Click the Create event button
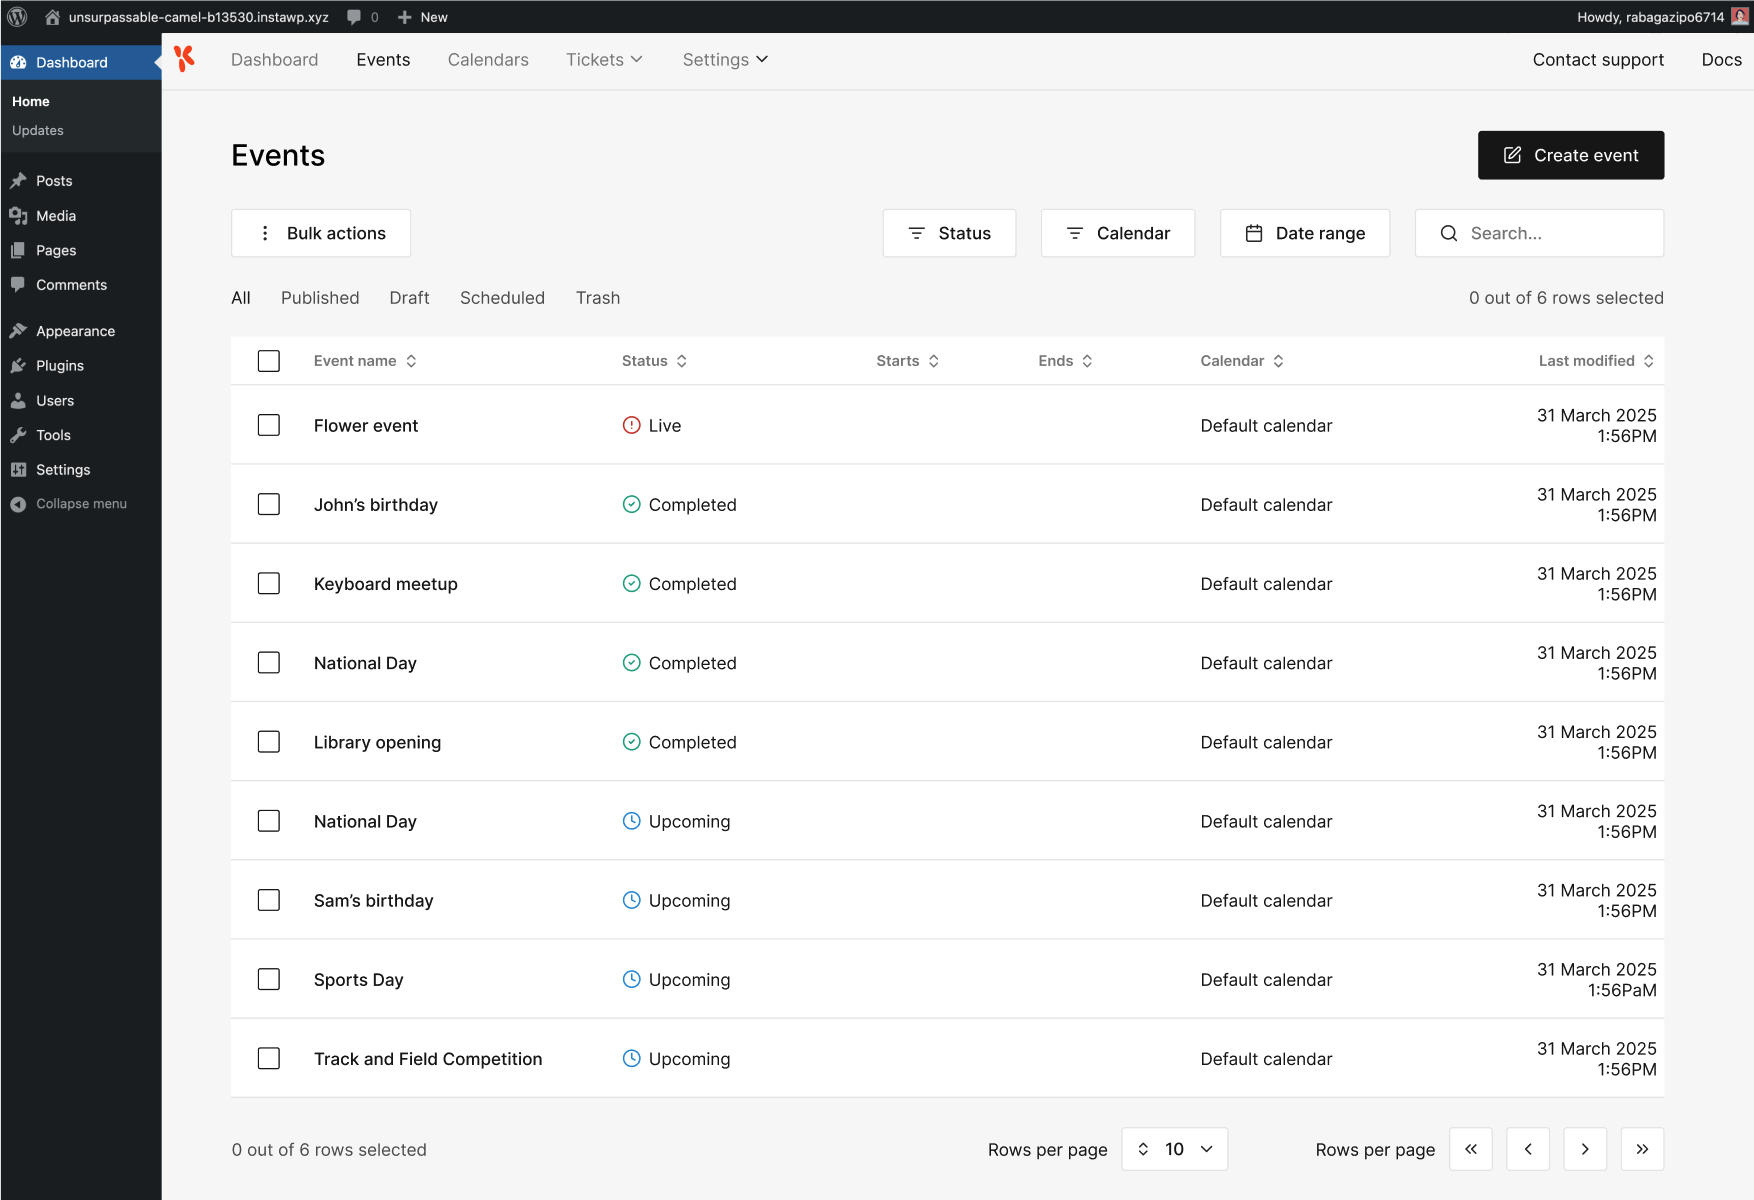1754x1200 pixels. point(1570,155)
